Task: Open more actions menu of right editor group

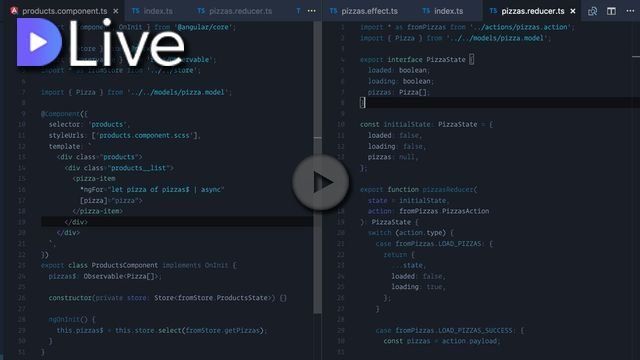Action: [x=630, y=11]
